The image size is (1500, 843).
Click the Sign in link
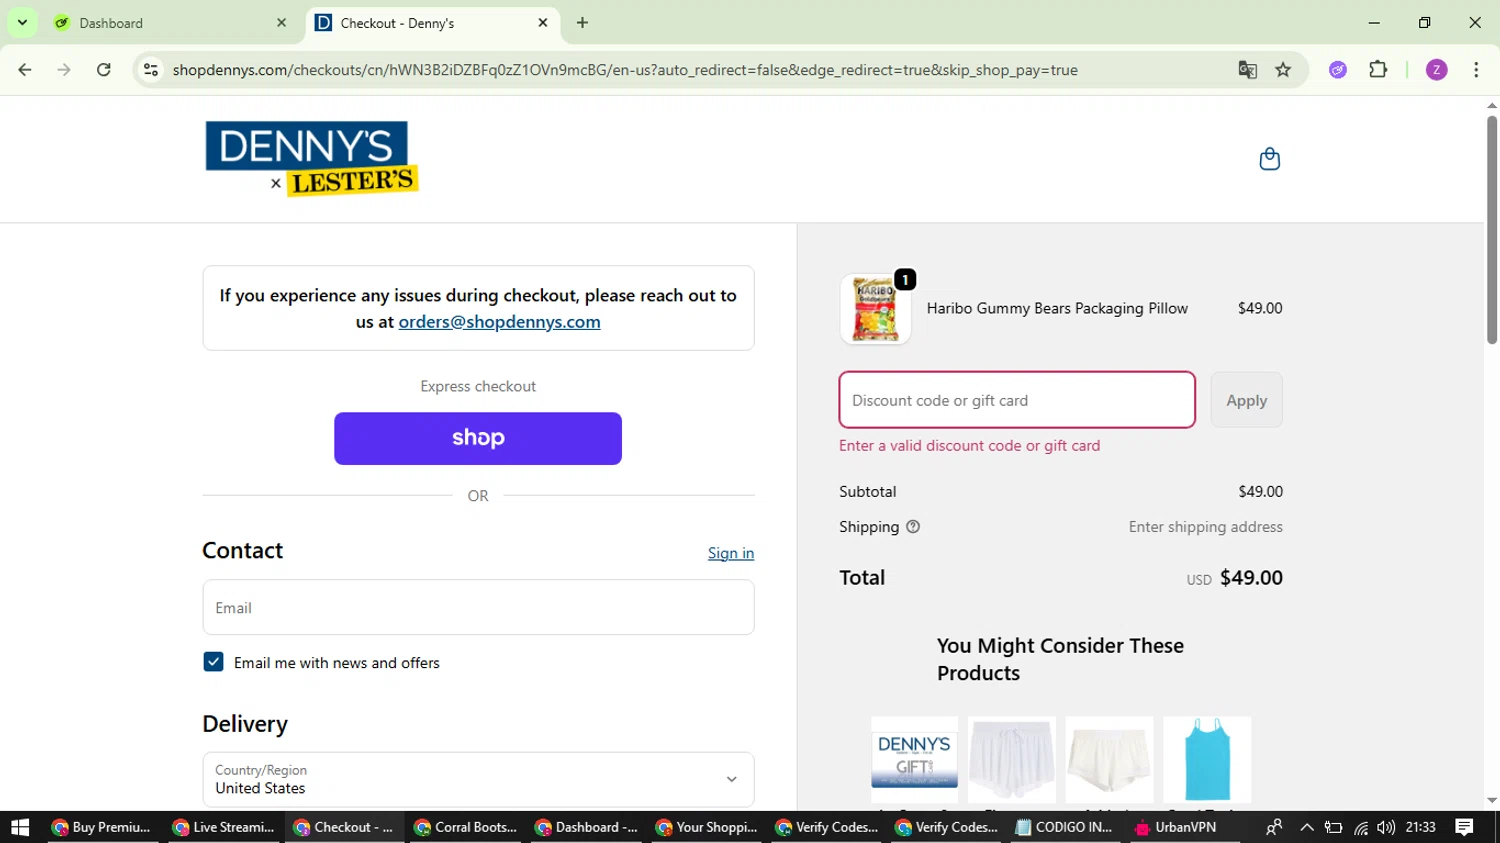731,553
